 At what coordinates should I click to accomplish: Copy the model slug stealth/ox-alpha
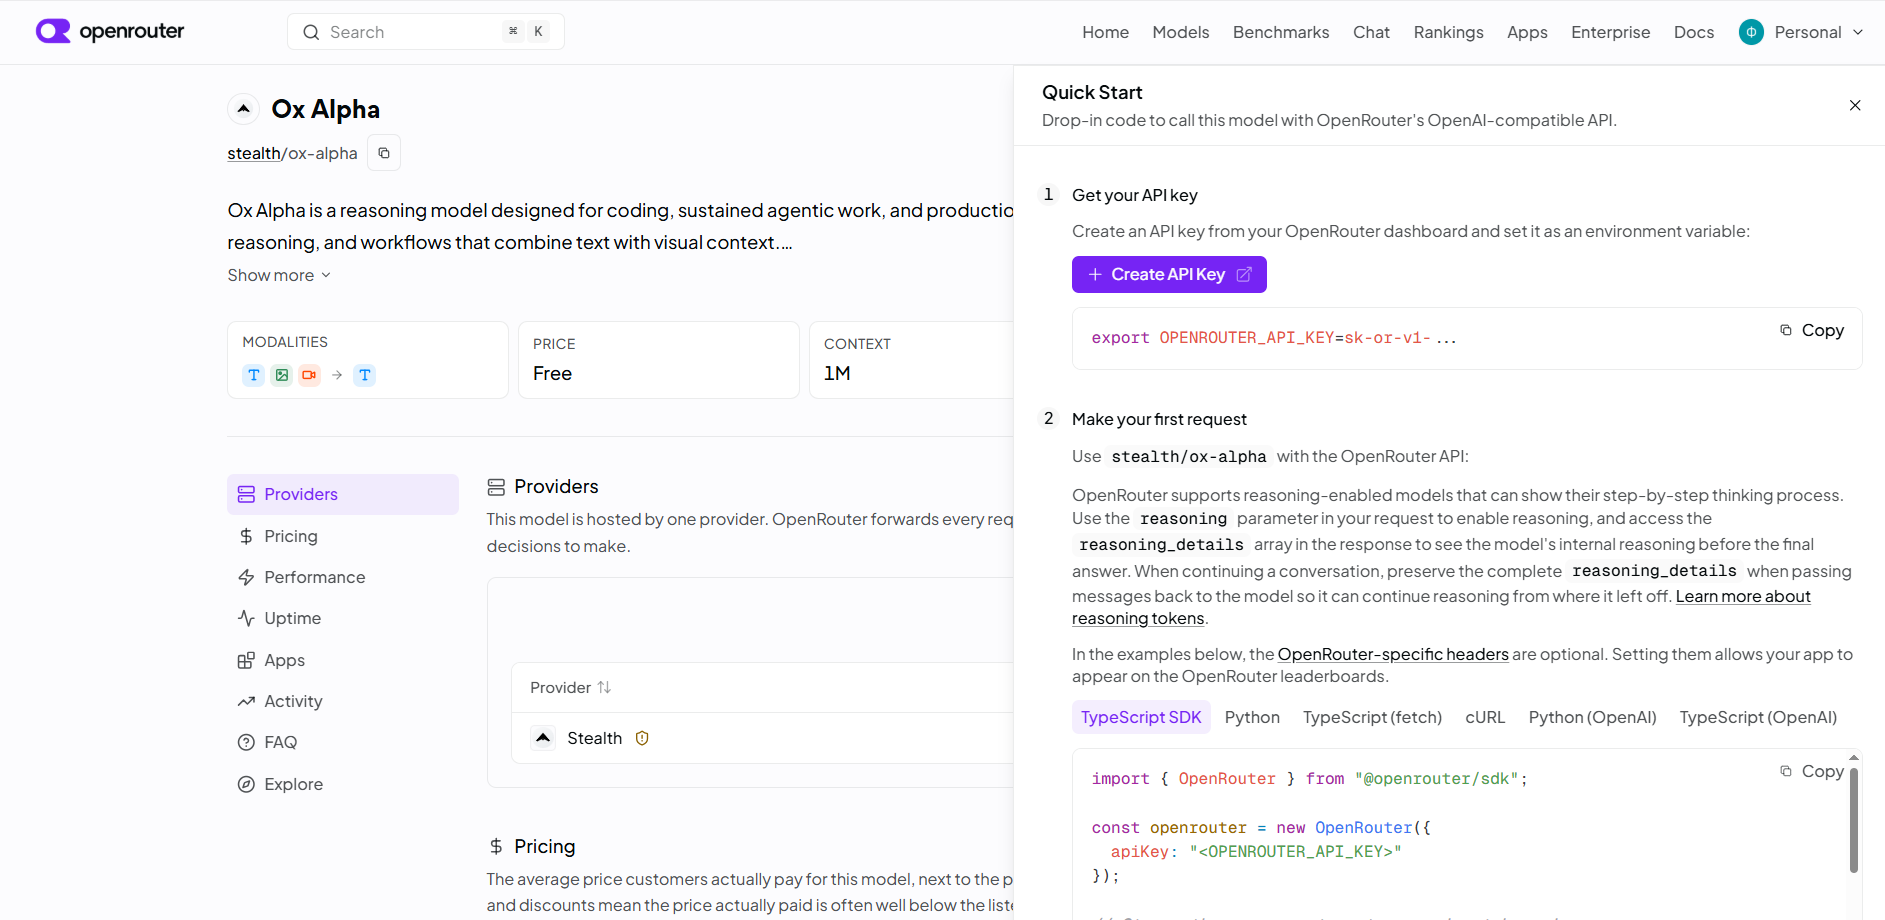384,153
